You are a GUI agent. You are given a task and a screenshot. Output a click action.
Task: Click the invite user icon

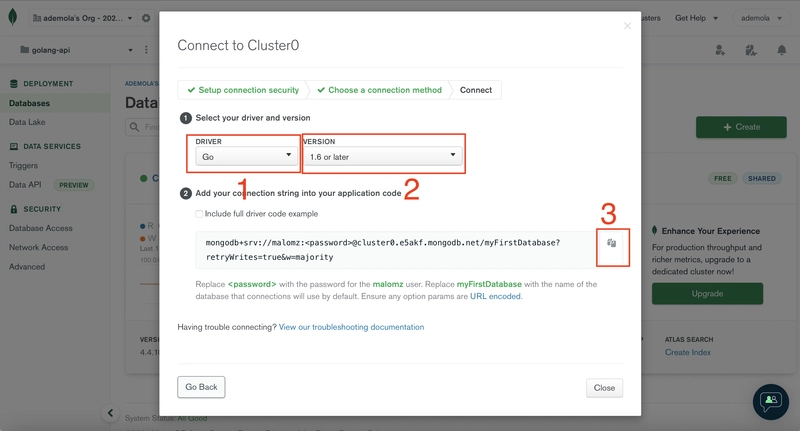click(720, 50)
